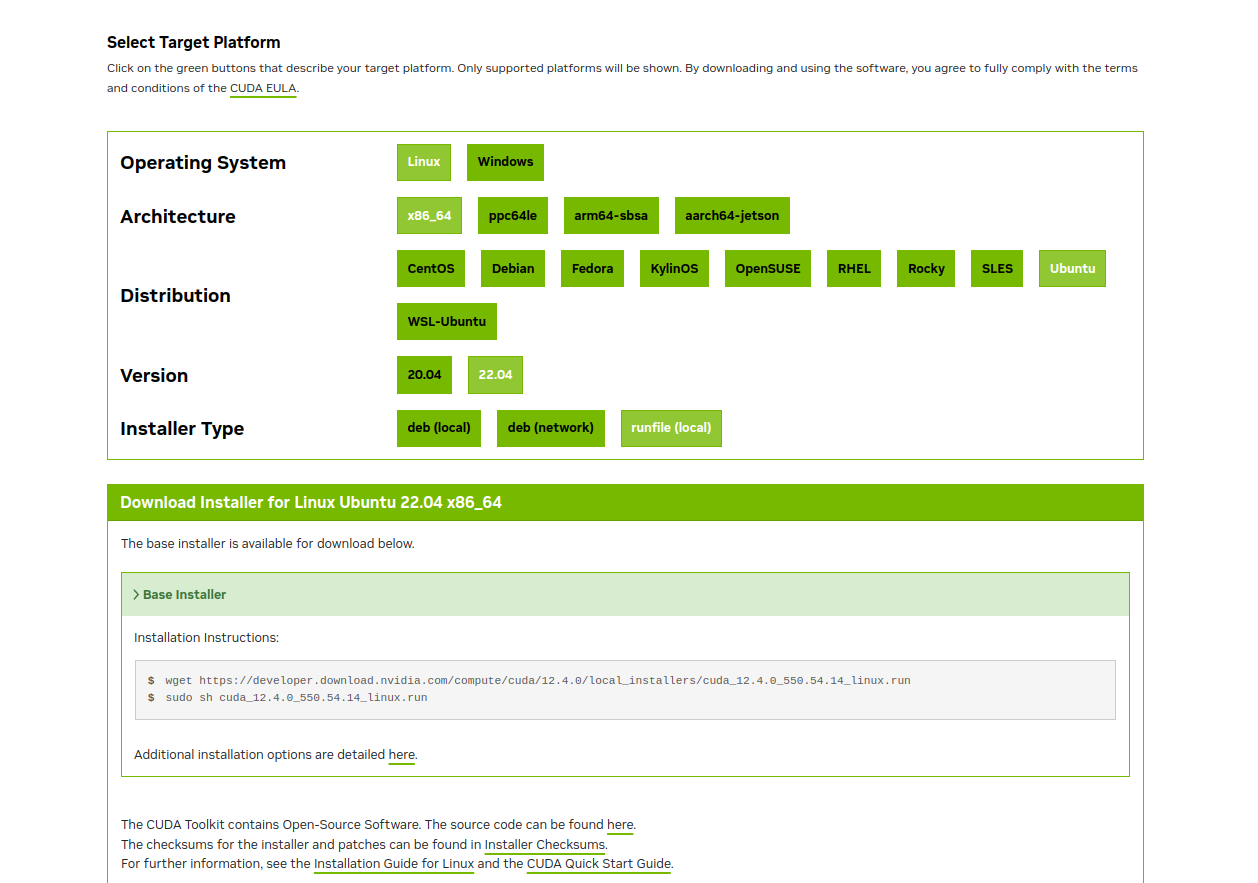This screenshot has width=1258, height=883.
Task: Pick Rocky distribution
Action: 926,269
